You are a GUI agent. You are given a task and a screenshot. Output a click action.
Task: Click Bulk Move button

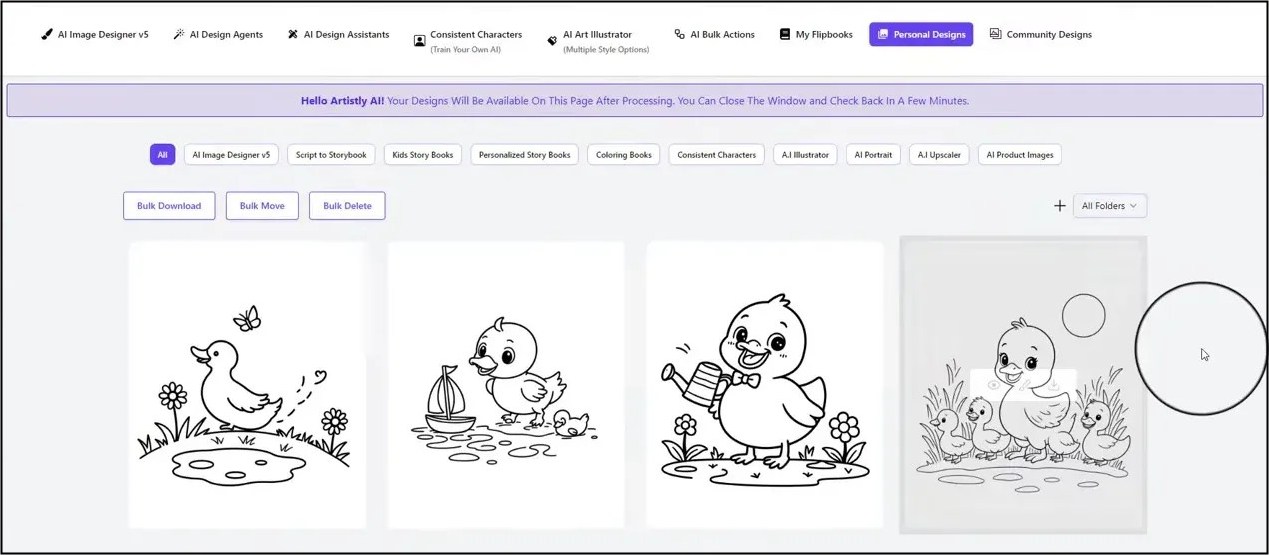(262, 206)
